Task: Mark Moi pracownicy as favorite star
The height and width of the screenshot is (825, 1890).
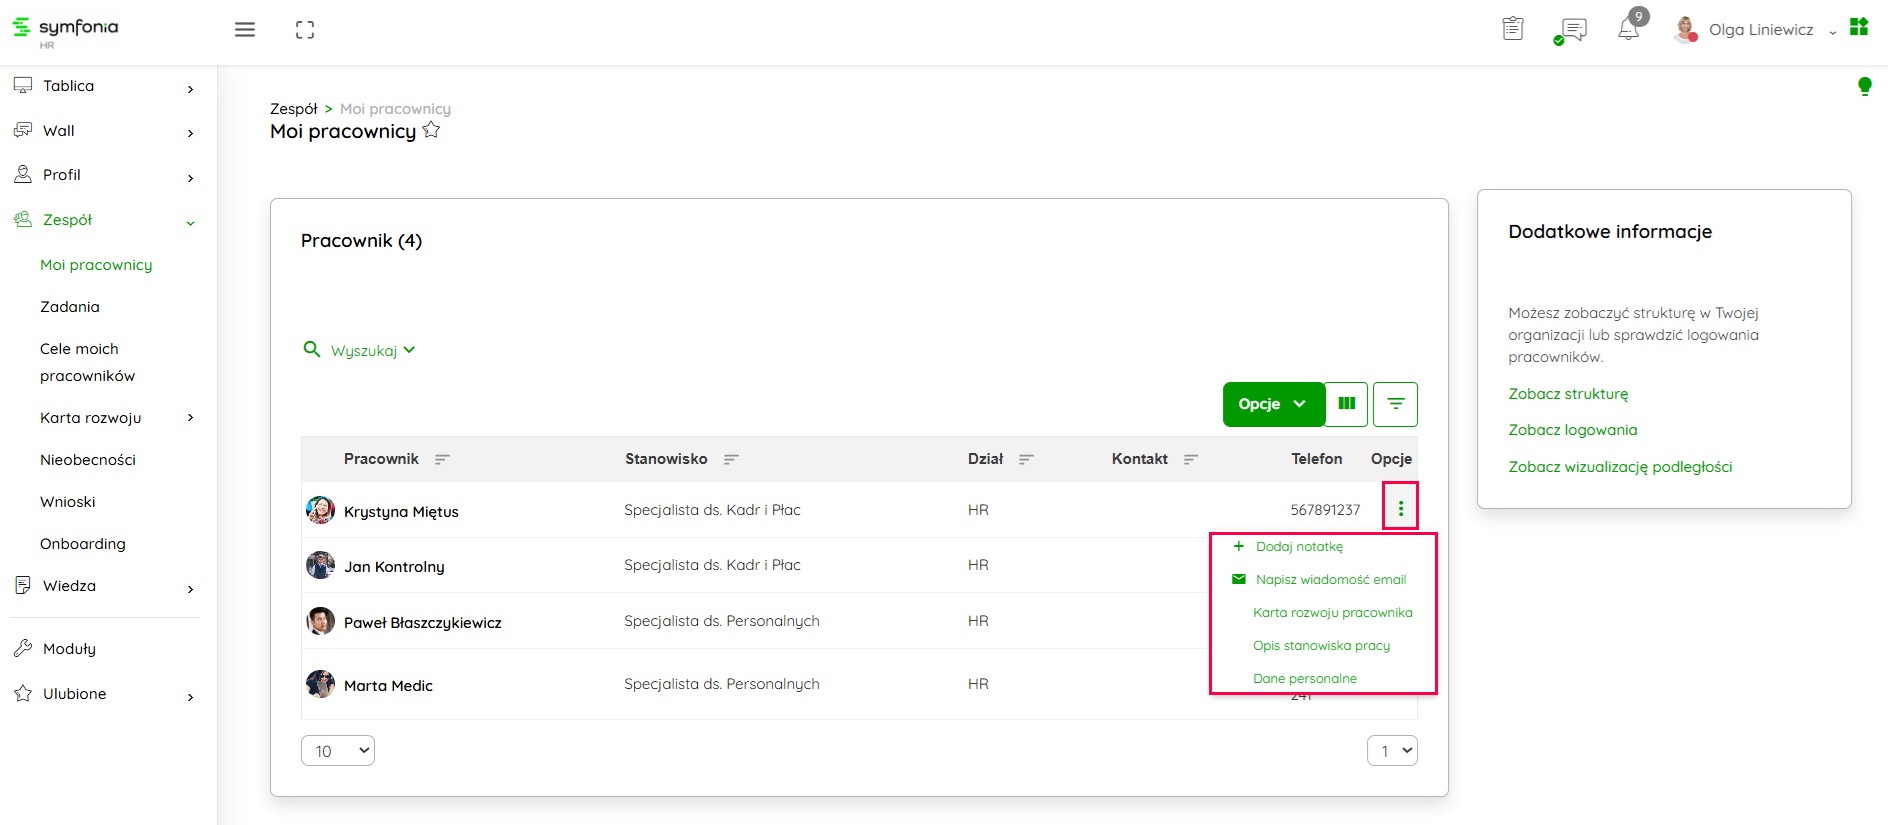Action: 431,130
